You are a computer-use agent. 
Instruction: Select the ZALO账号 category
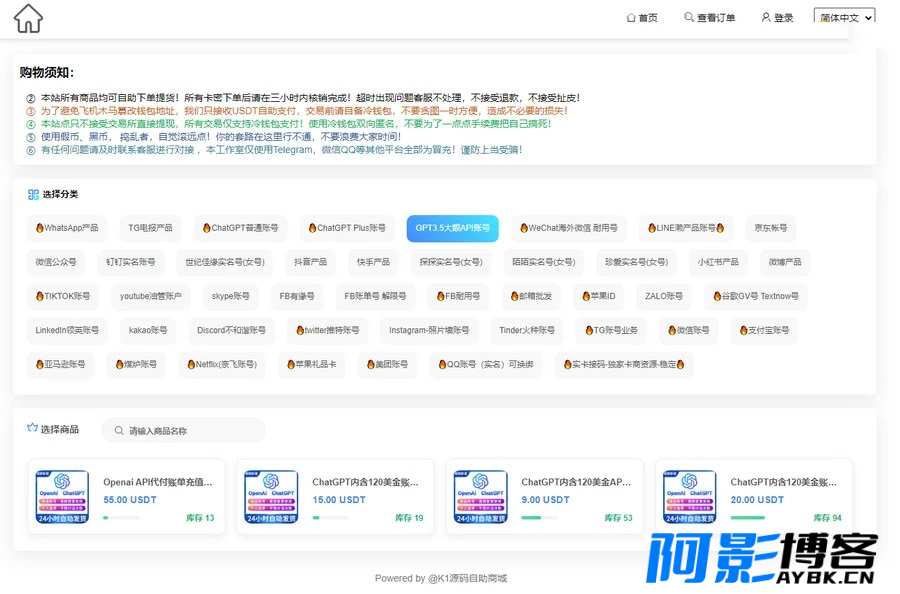tap(664, 296)
